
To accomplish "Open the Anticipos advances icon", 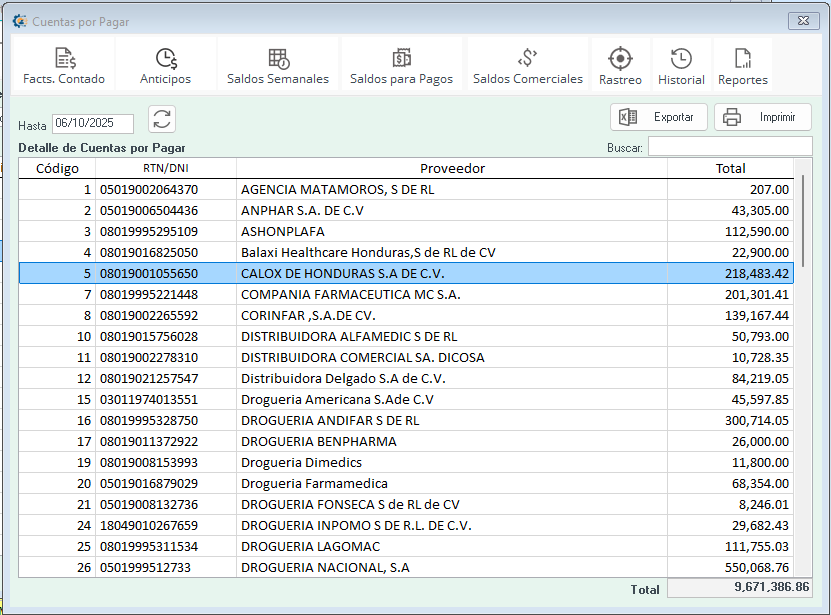I will pyautogui.click(x=165, y=66).
